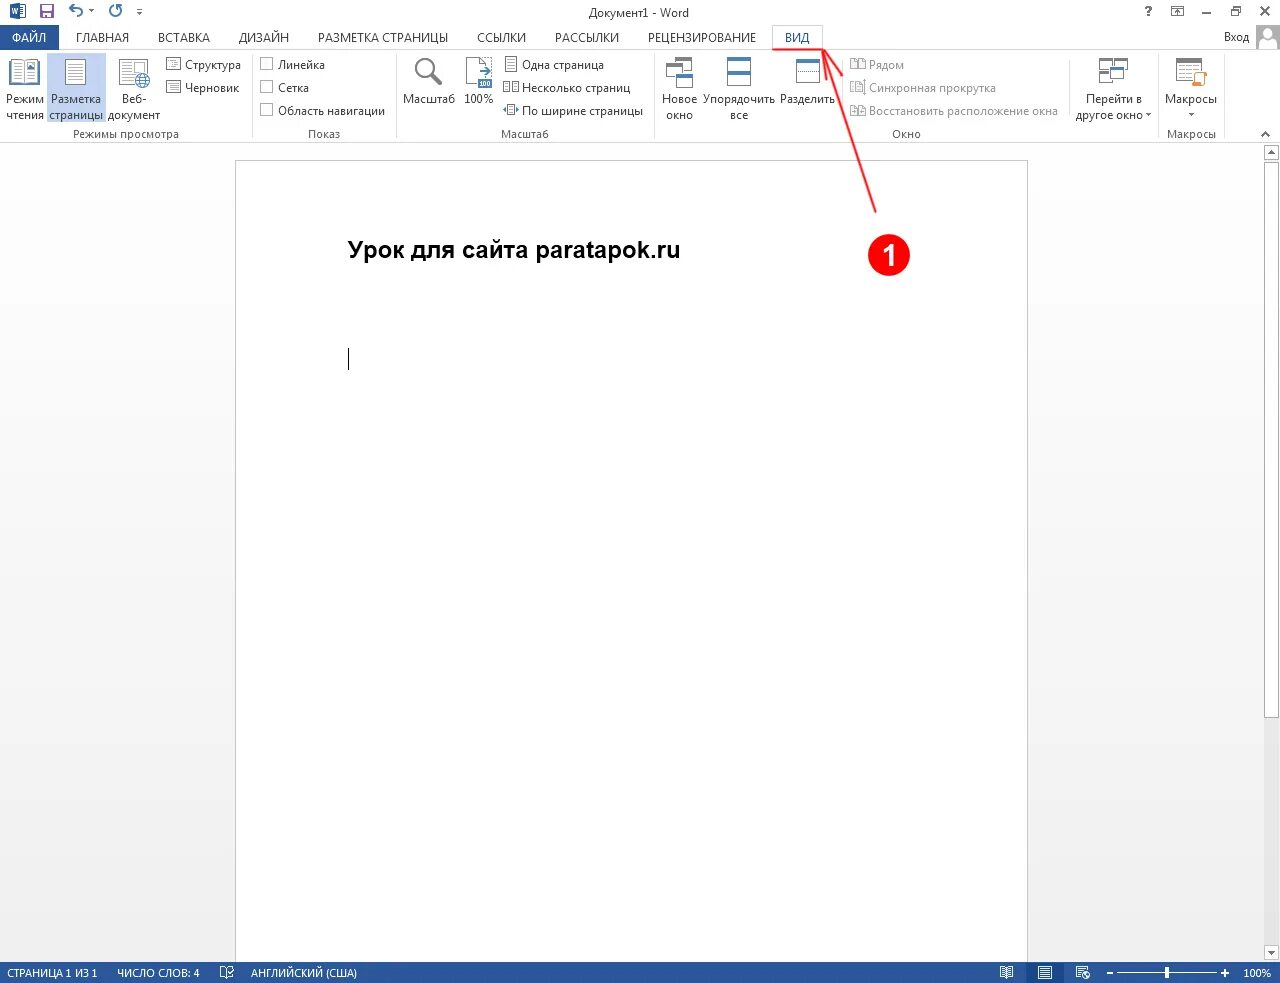The image size is (1280, 983).
Task: Open the Макросы dropdown
Action: click(1190, 89)
